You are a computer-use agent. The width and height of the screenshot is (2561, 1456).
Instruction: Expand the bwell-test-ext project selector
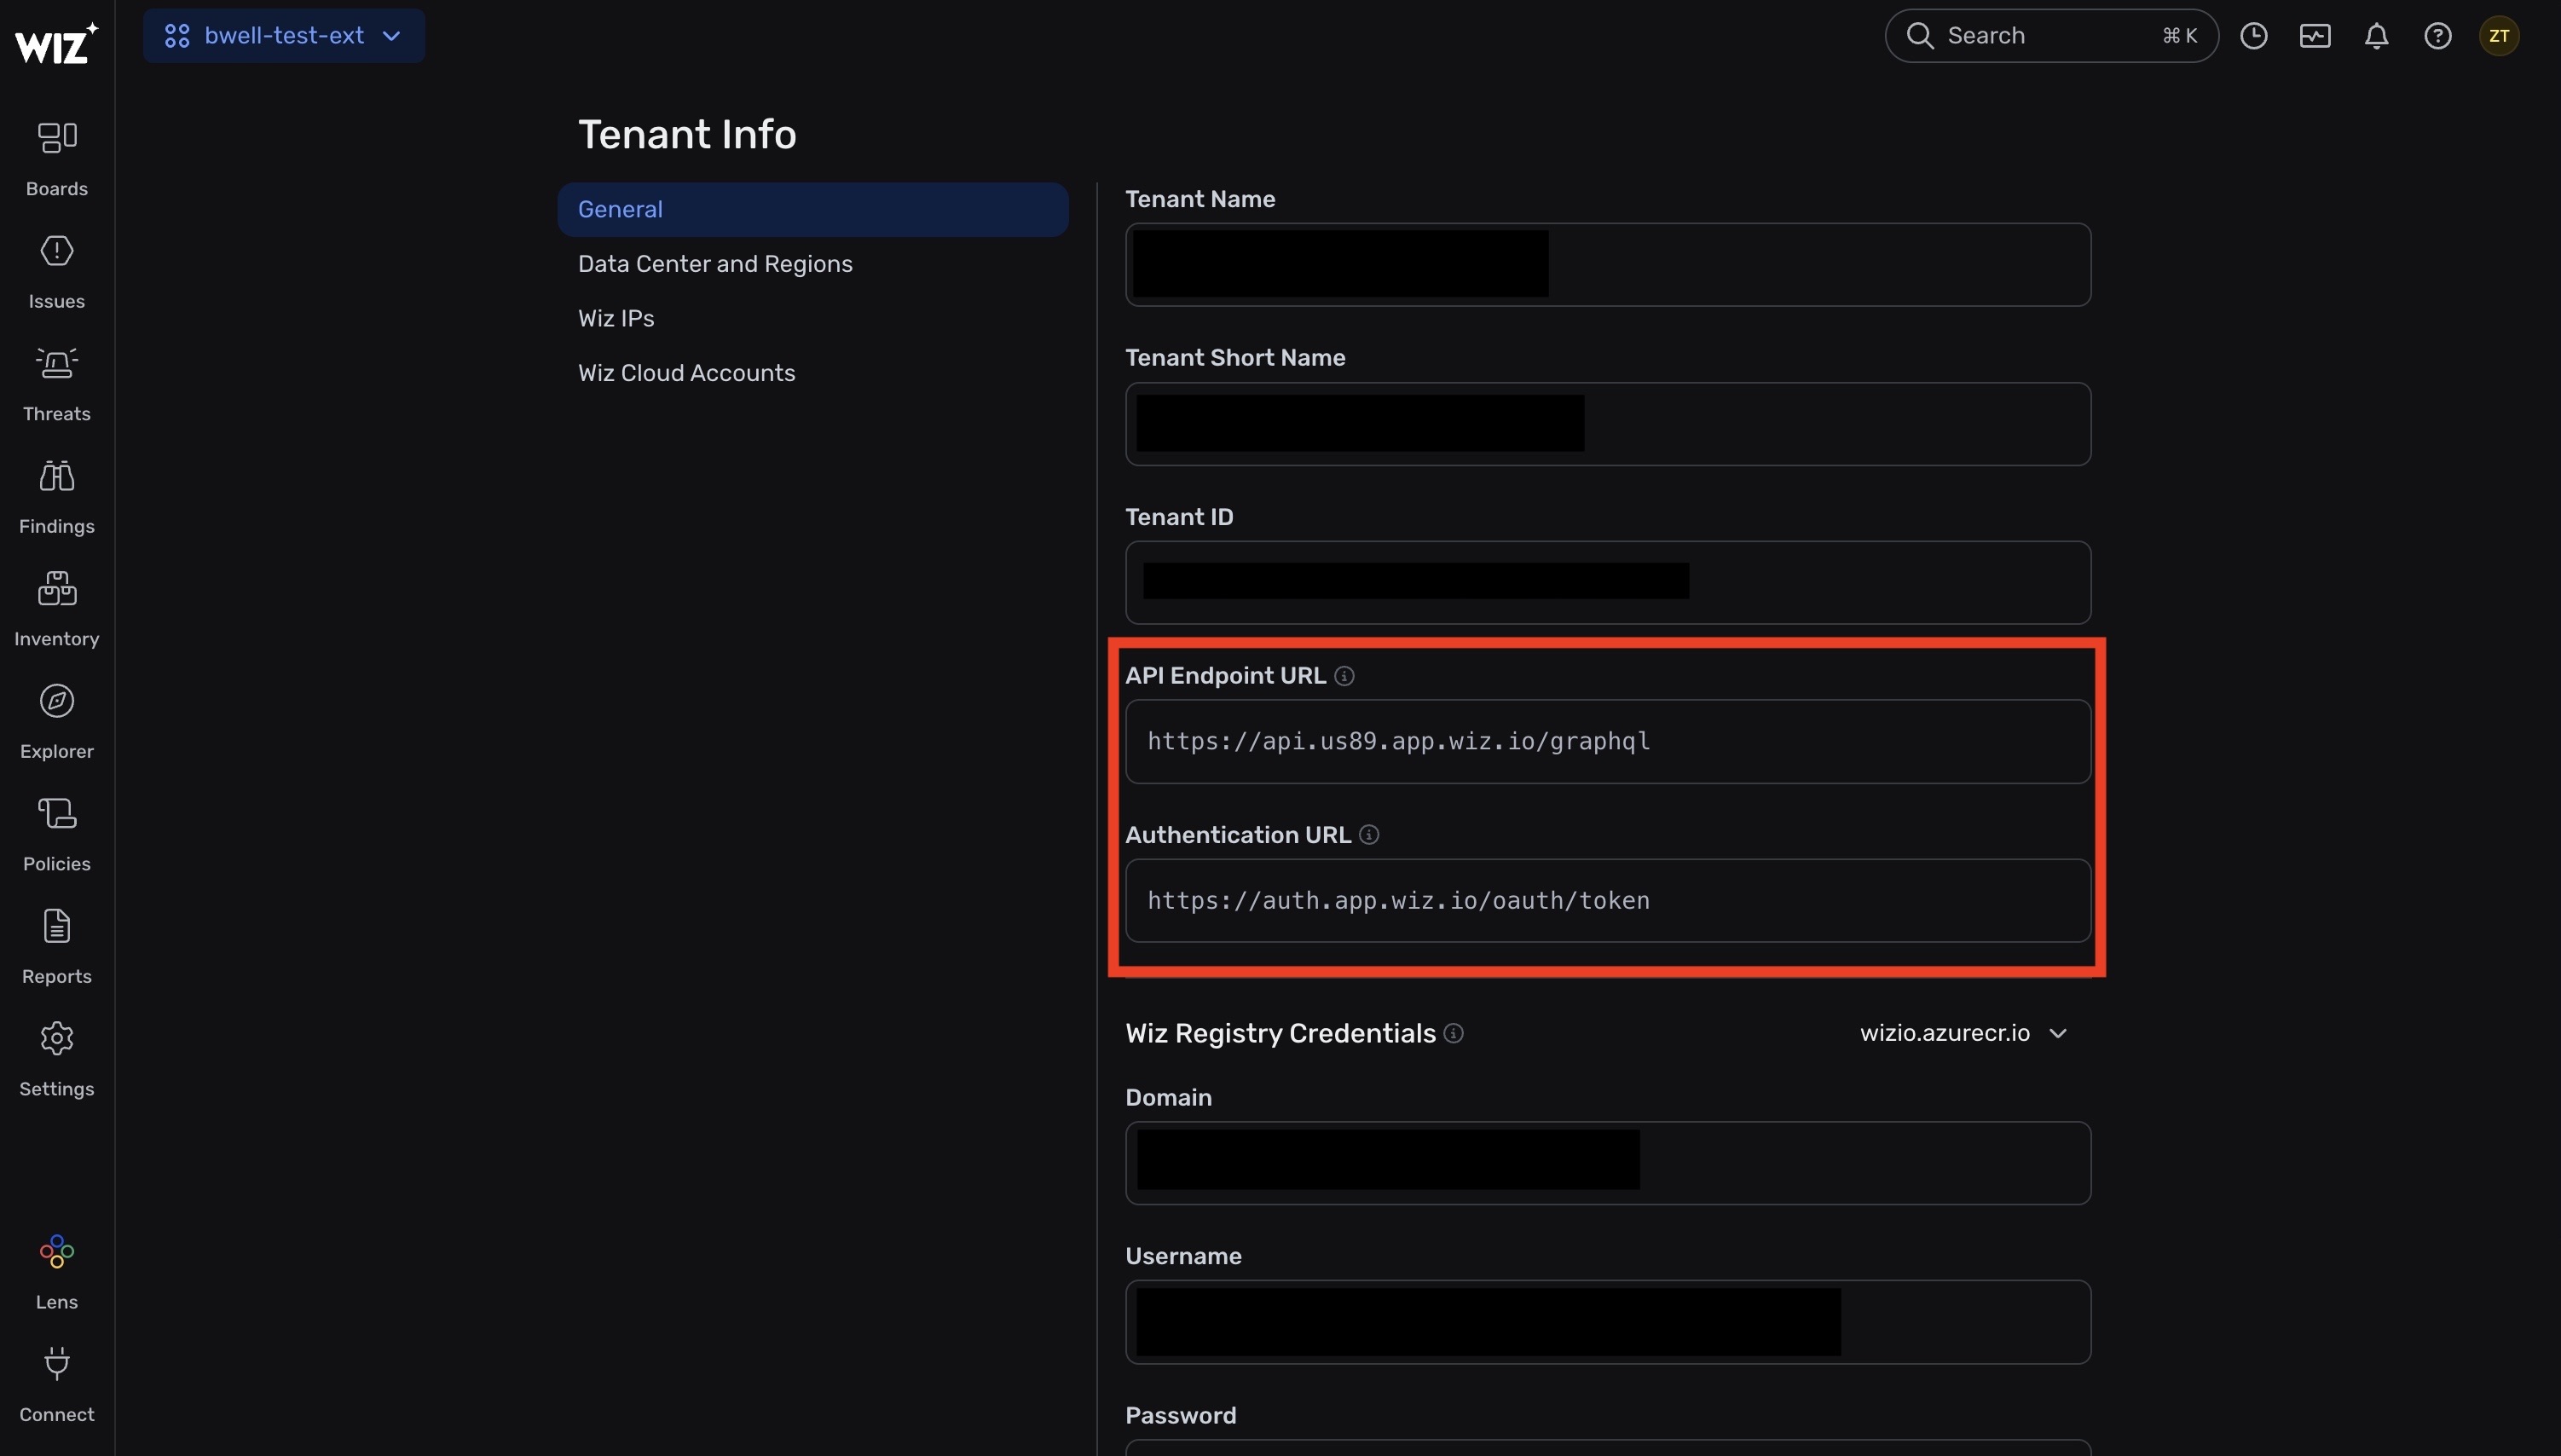pyautogui.click(x=284, y=36)
